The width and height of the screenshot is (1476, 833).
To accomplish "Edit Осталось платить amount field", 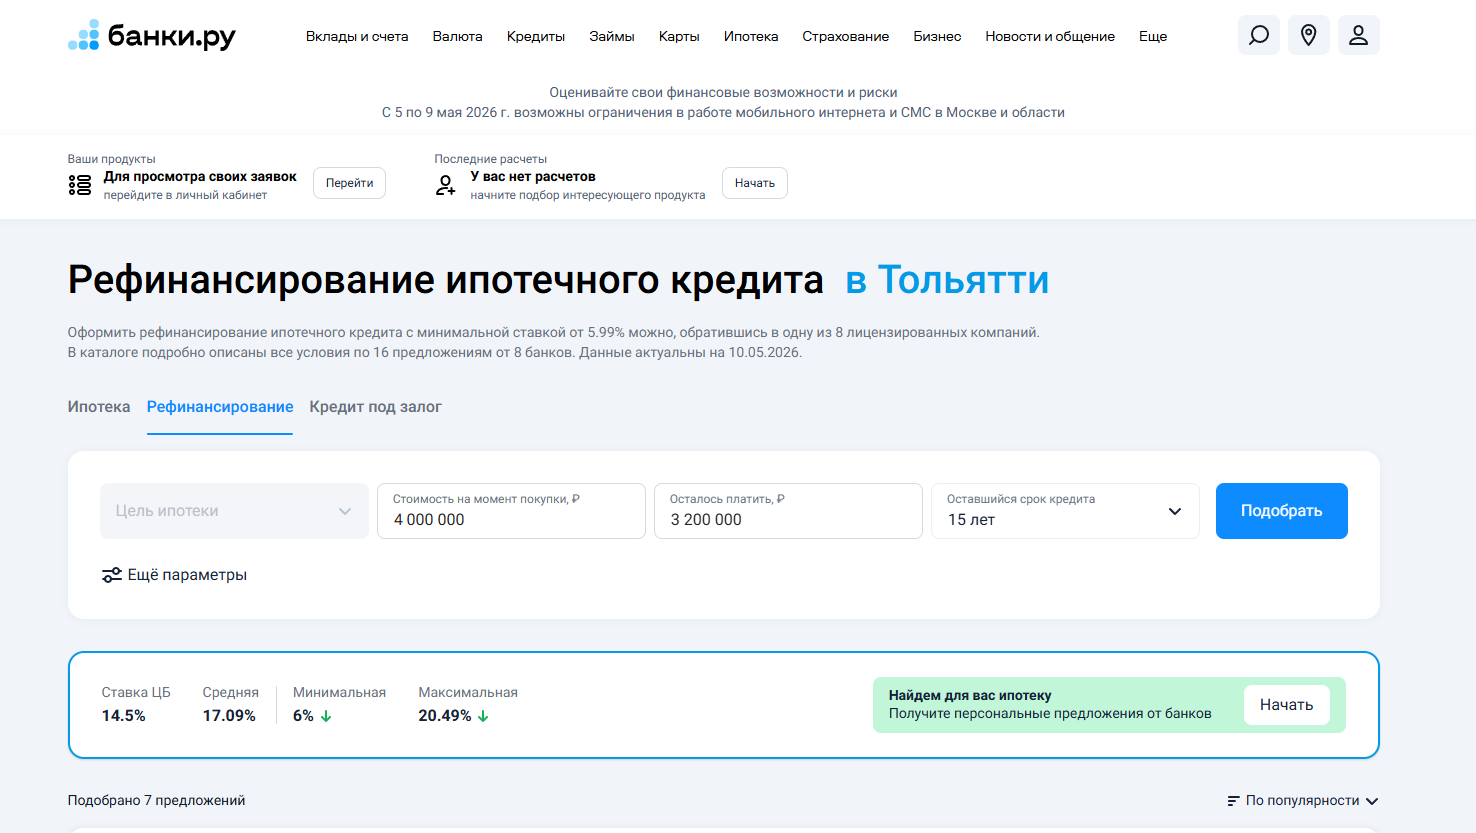I will (788, 511).
